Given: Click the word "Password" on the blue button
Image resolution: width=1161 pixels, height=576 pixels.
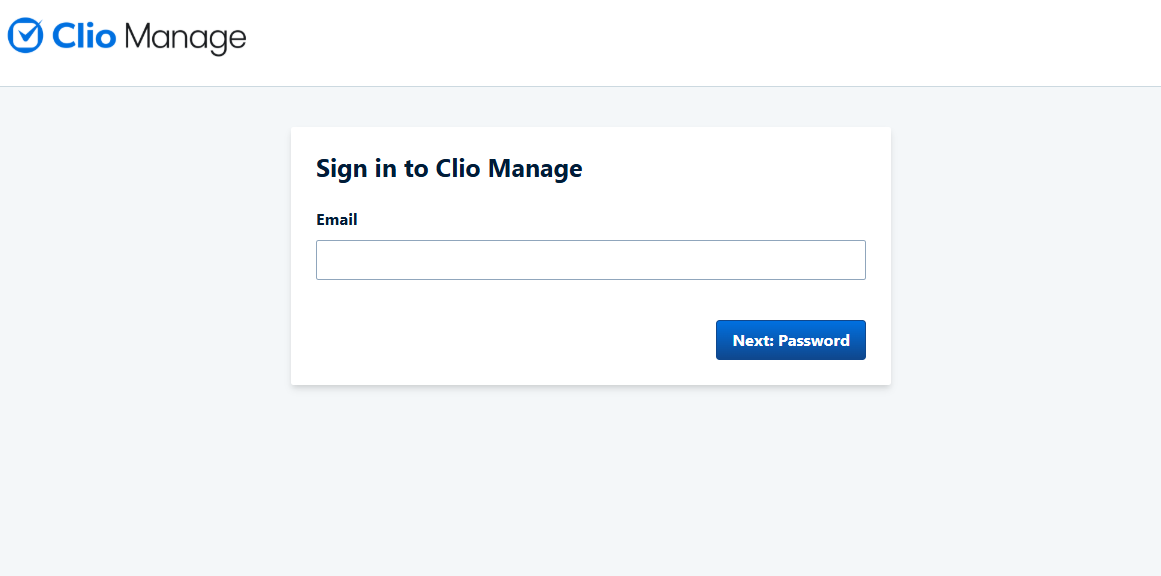Looking at the screenshot, I should pos(814,340).
